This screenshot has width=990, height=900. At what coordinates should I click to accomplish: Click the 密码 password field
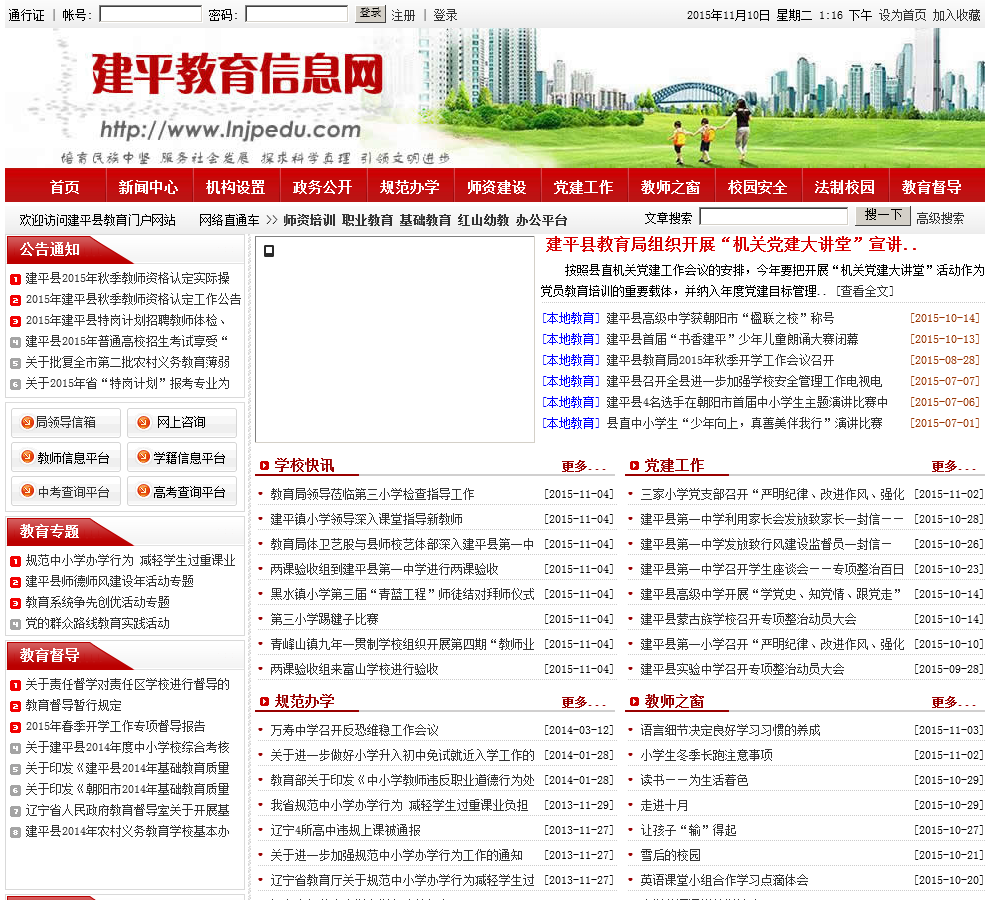coord(296,14)
